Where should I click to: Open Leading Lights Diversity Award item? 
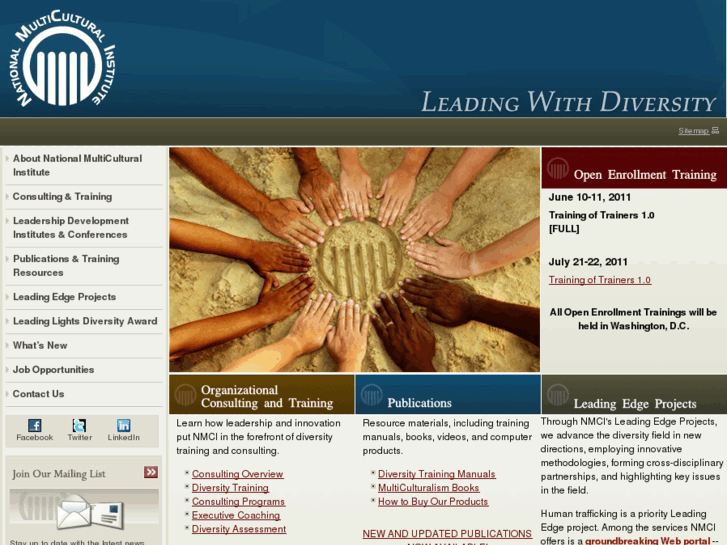point(85,321)
